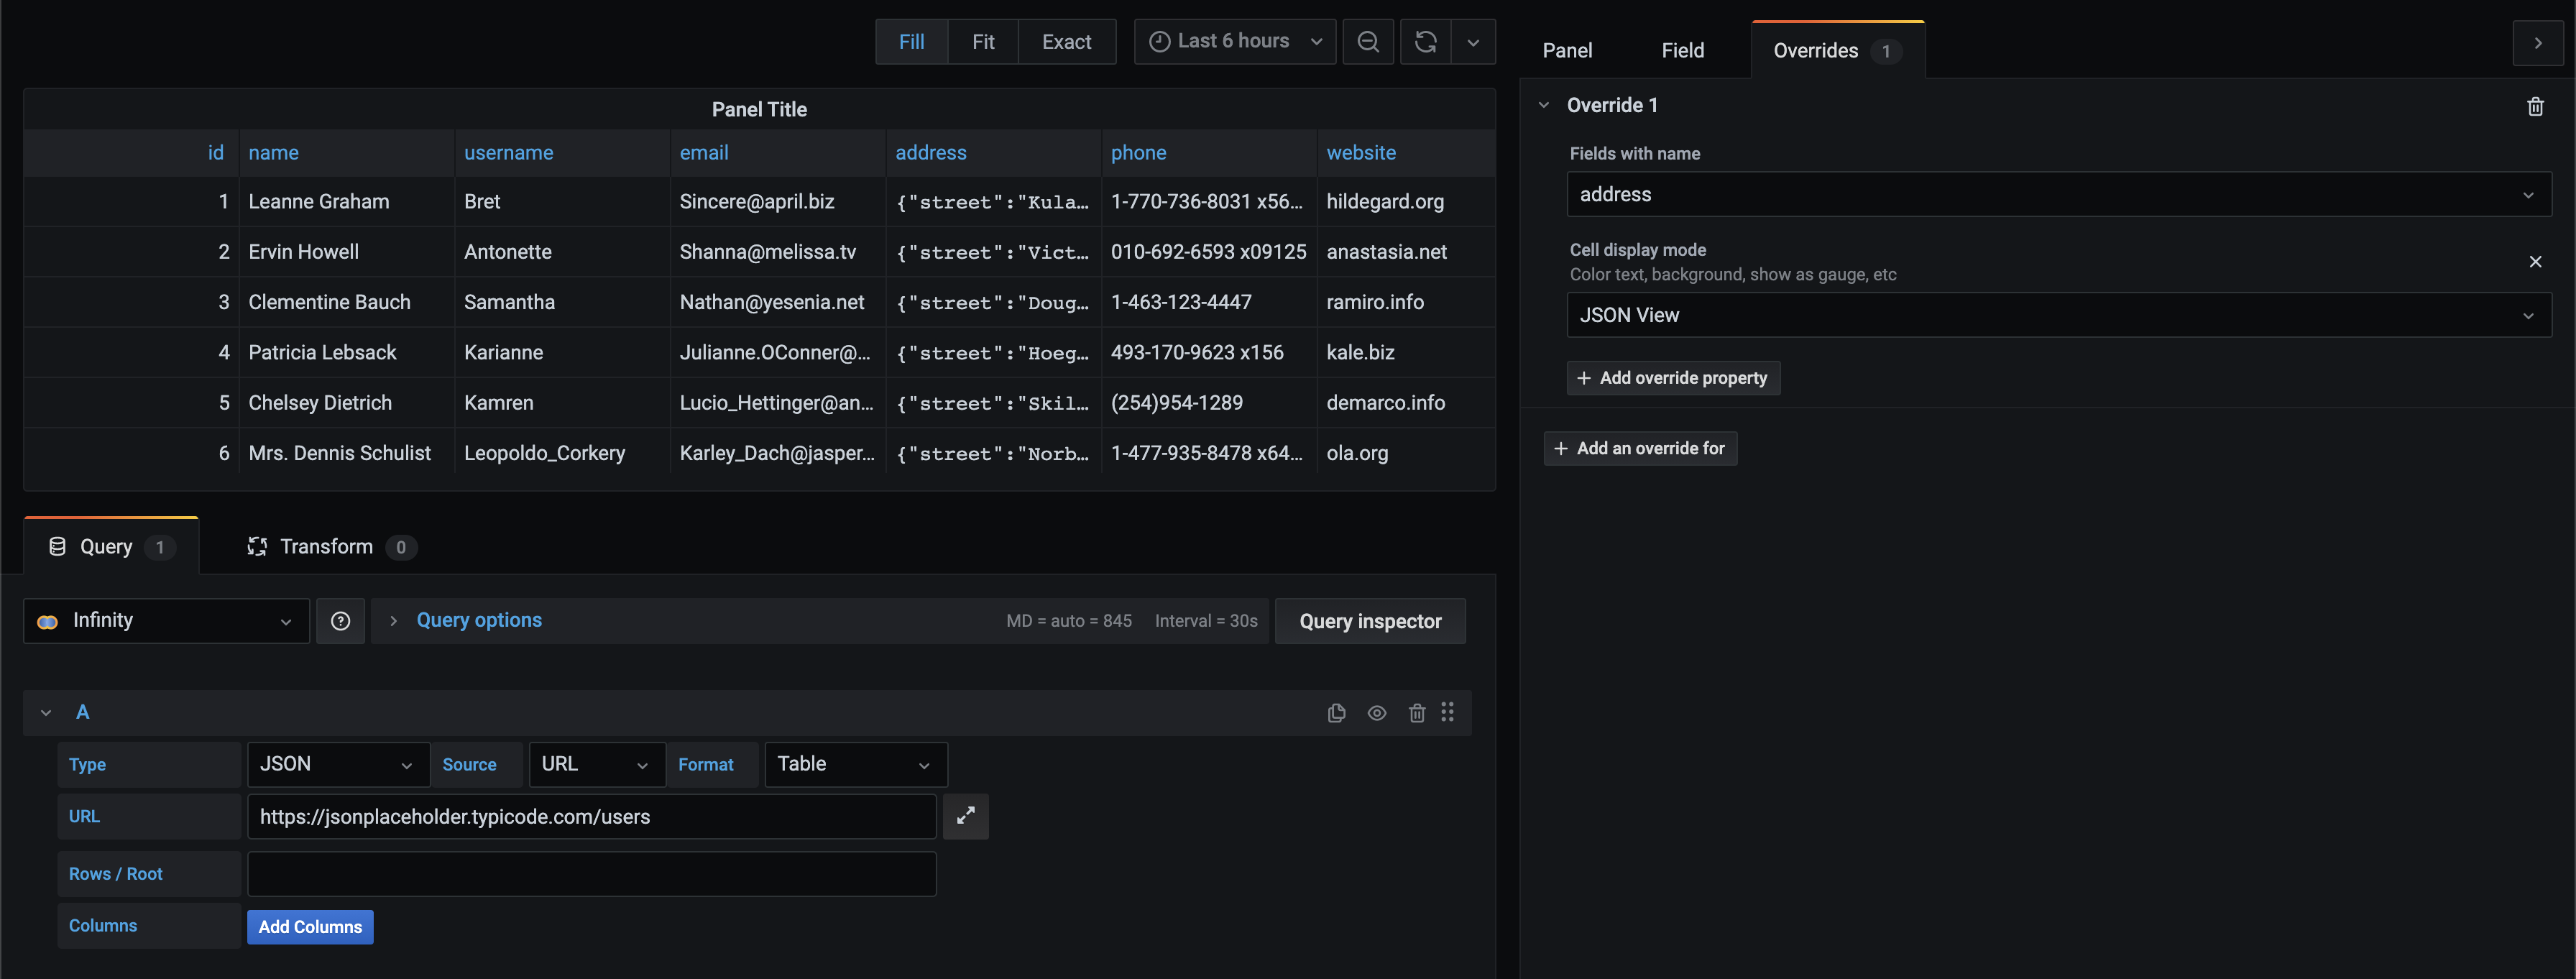The height and width of the screenshot is (979, 2576).
Task: Expand URL field with diagonal arrows icon
Action: pyautogui.click(x=965, y=816)
